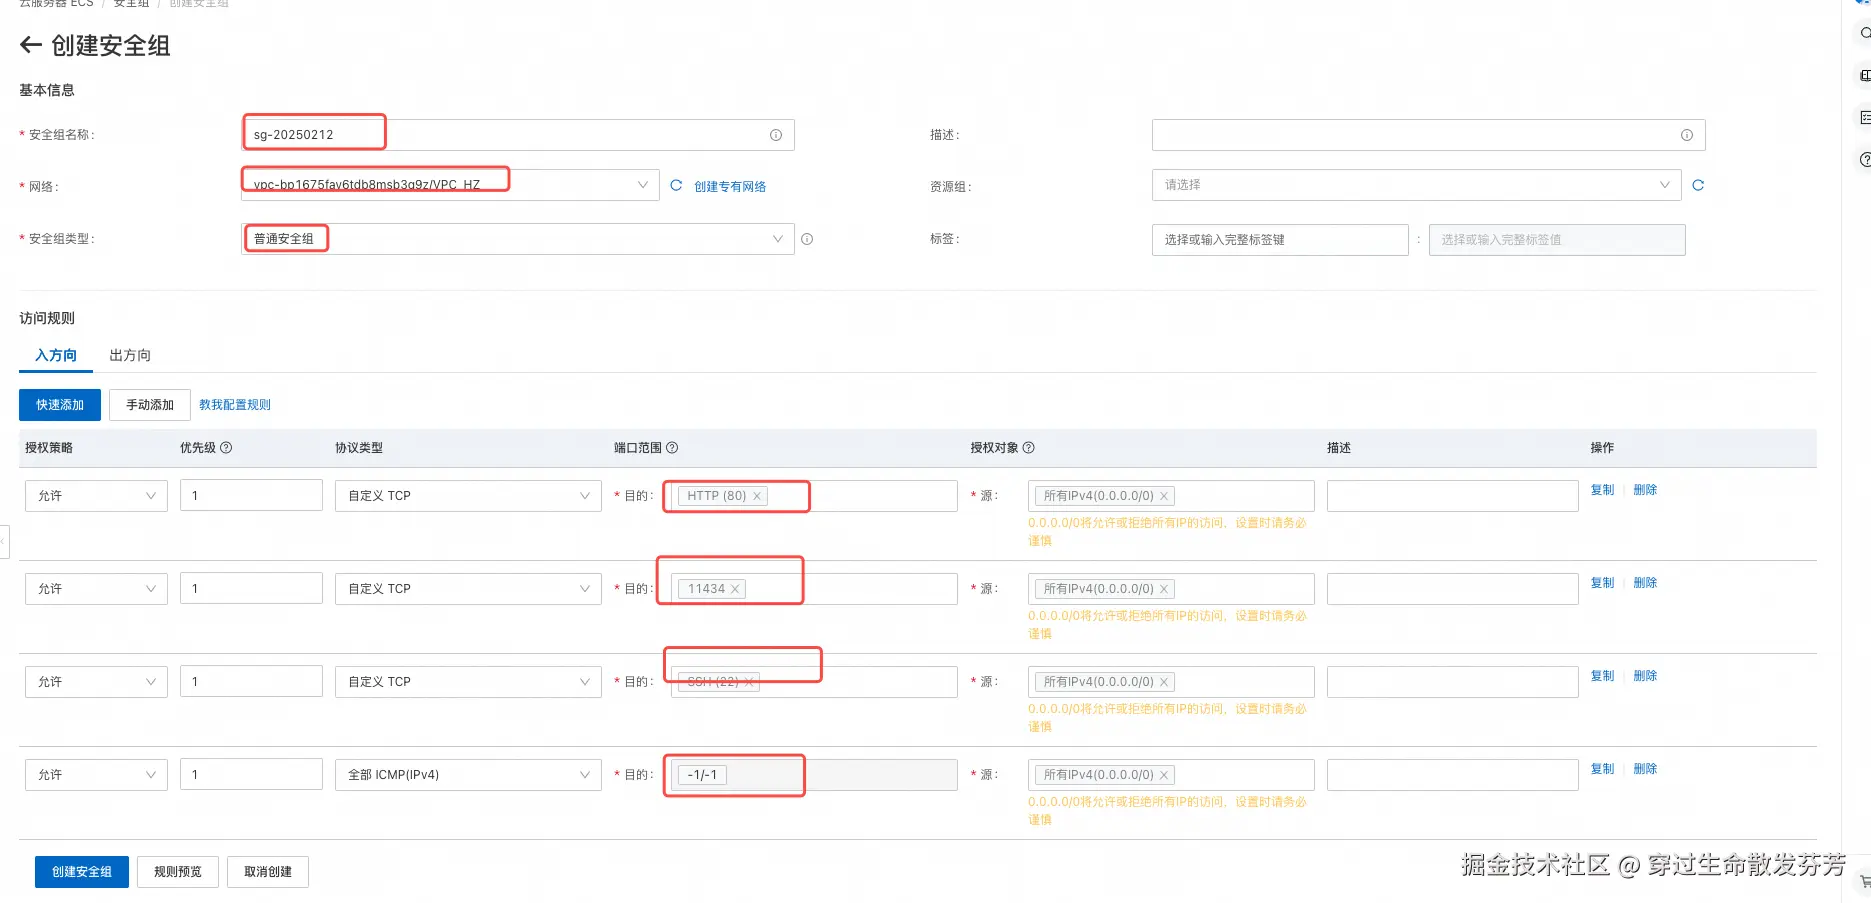This screenshot has width=1871, height=903.
Task: Remove source 所有IPv4 tag in 11434 row
Action: click(x=1164, y=589)
